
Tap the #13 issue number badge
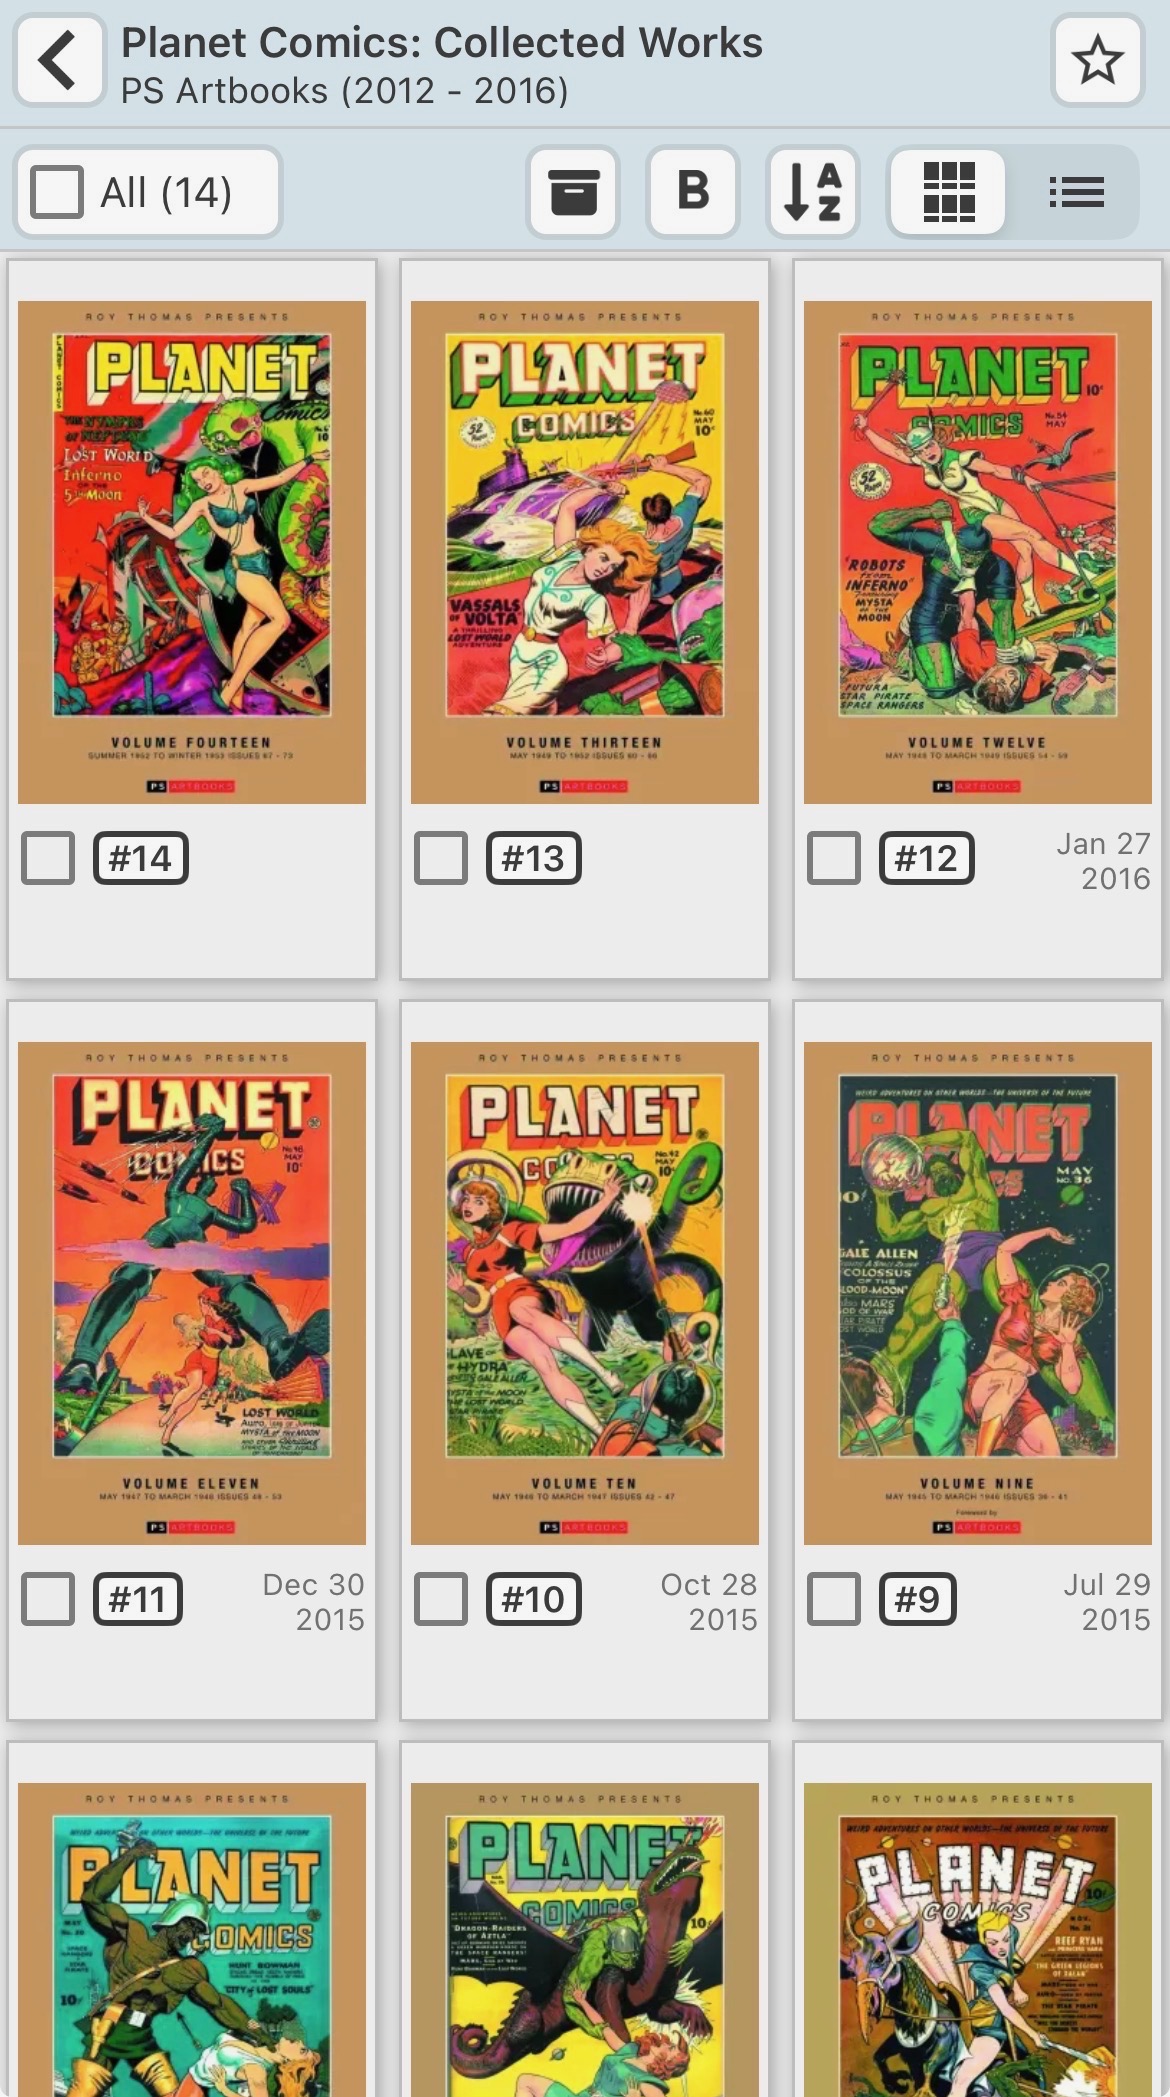point(533,858)
